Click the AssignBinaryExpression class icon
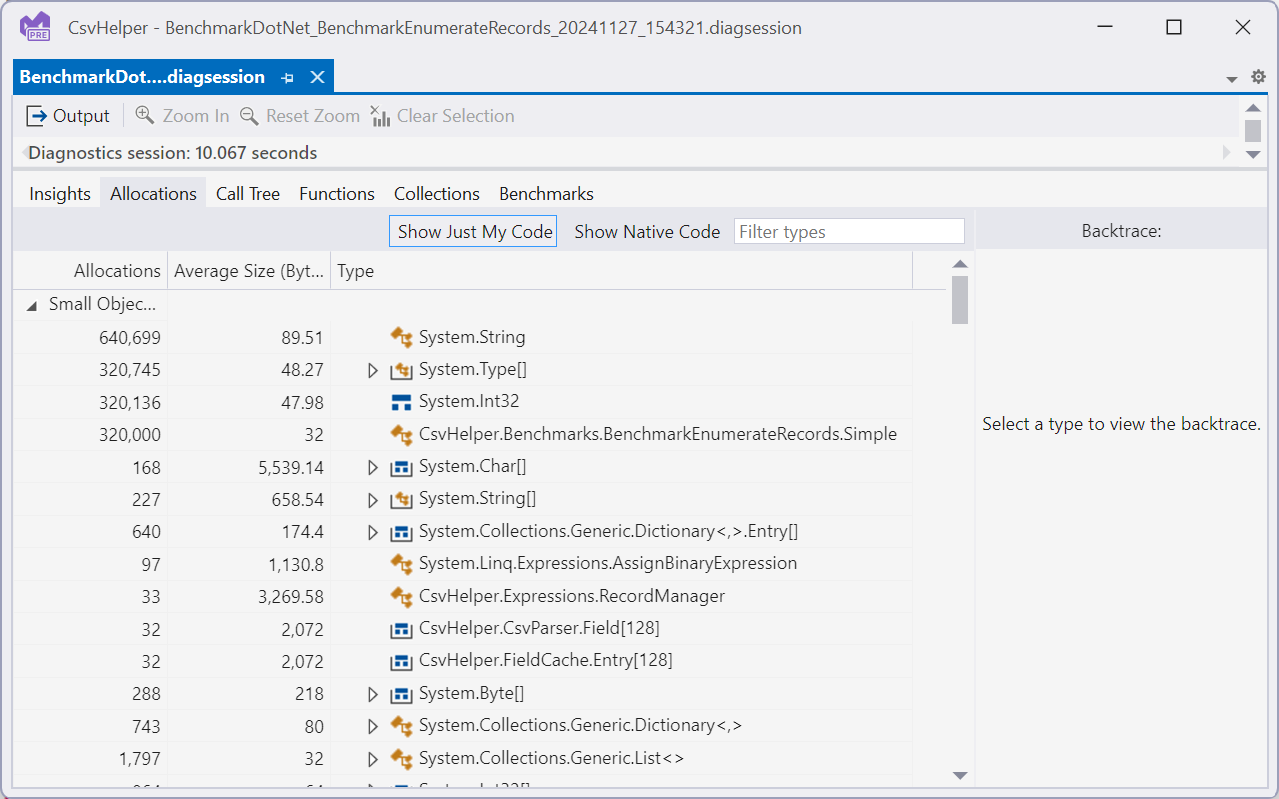The image size is (1279, 799). click(402, 564)
